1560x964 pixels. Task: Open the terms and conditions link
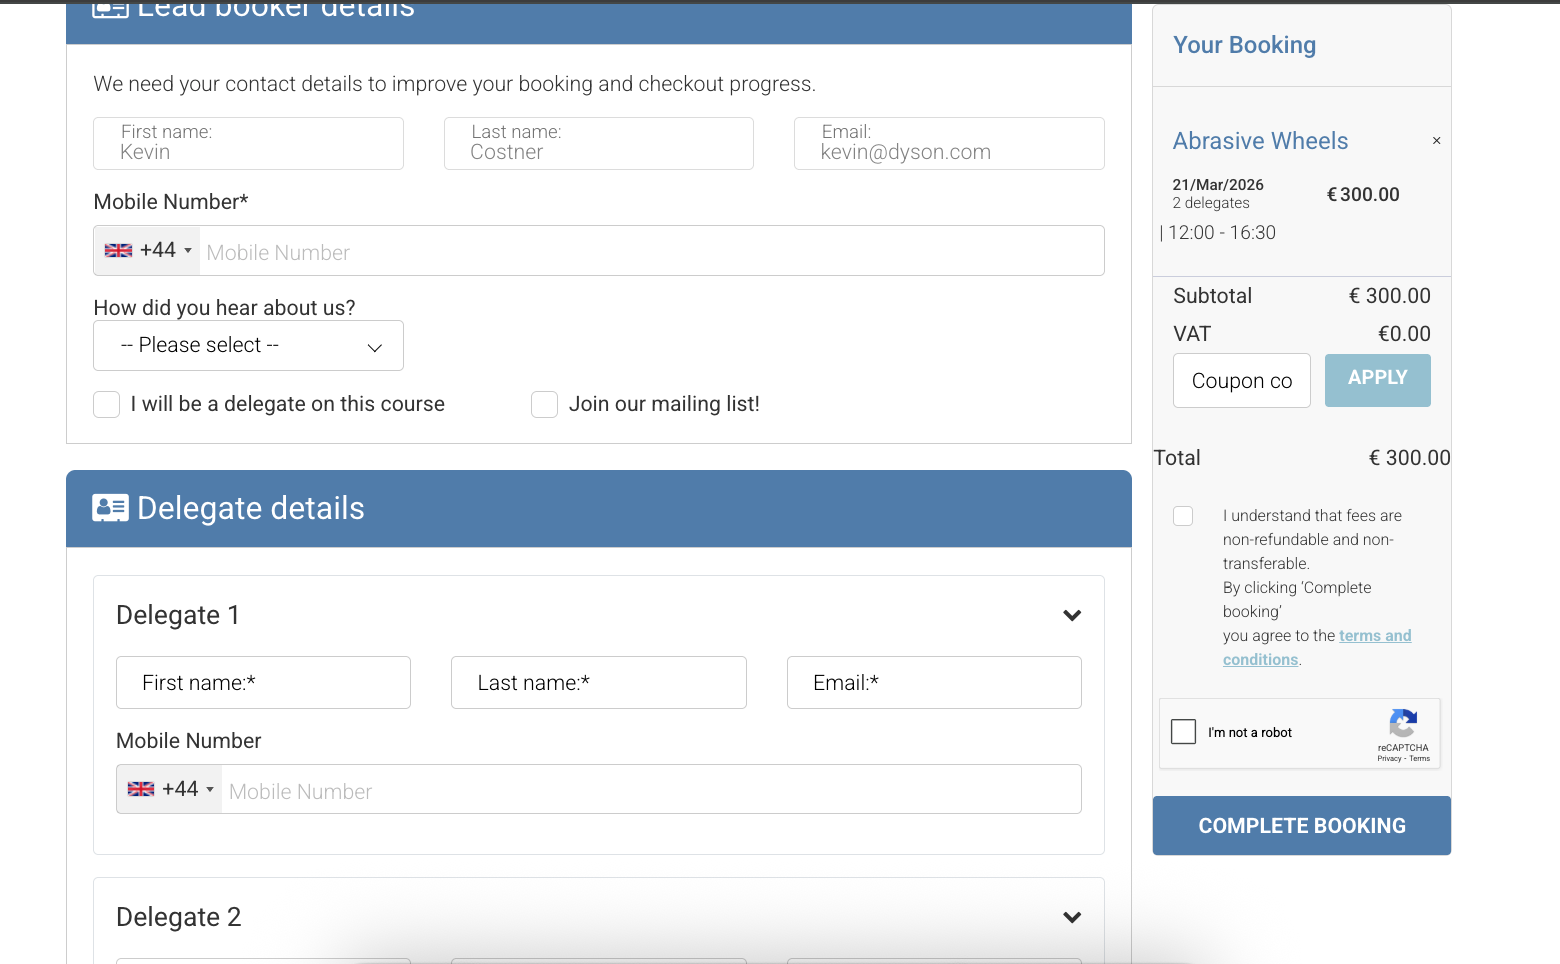[1374, 636]
